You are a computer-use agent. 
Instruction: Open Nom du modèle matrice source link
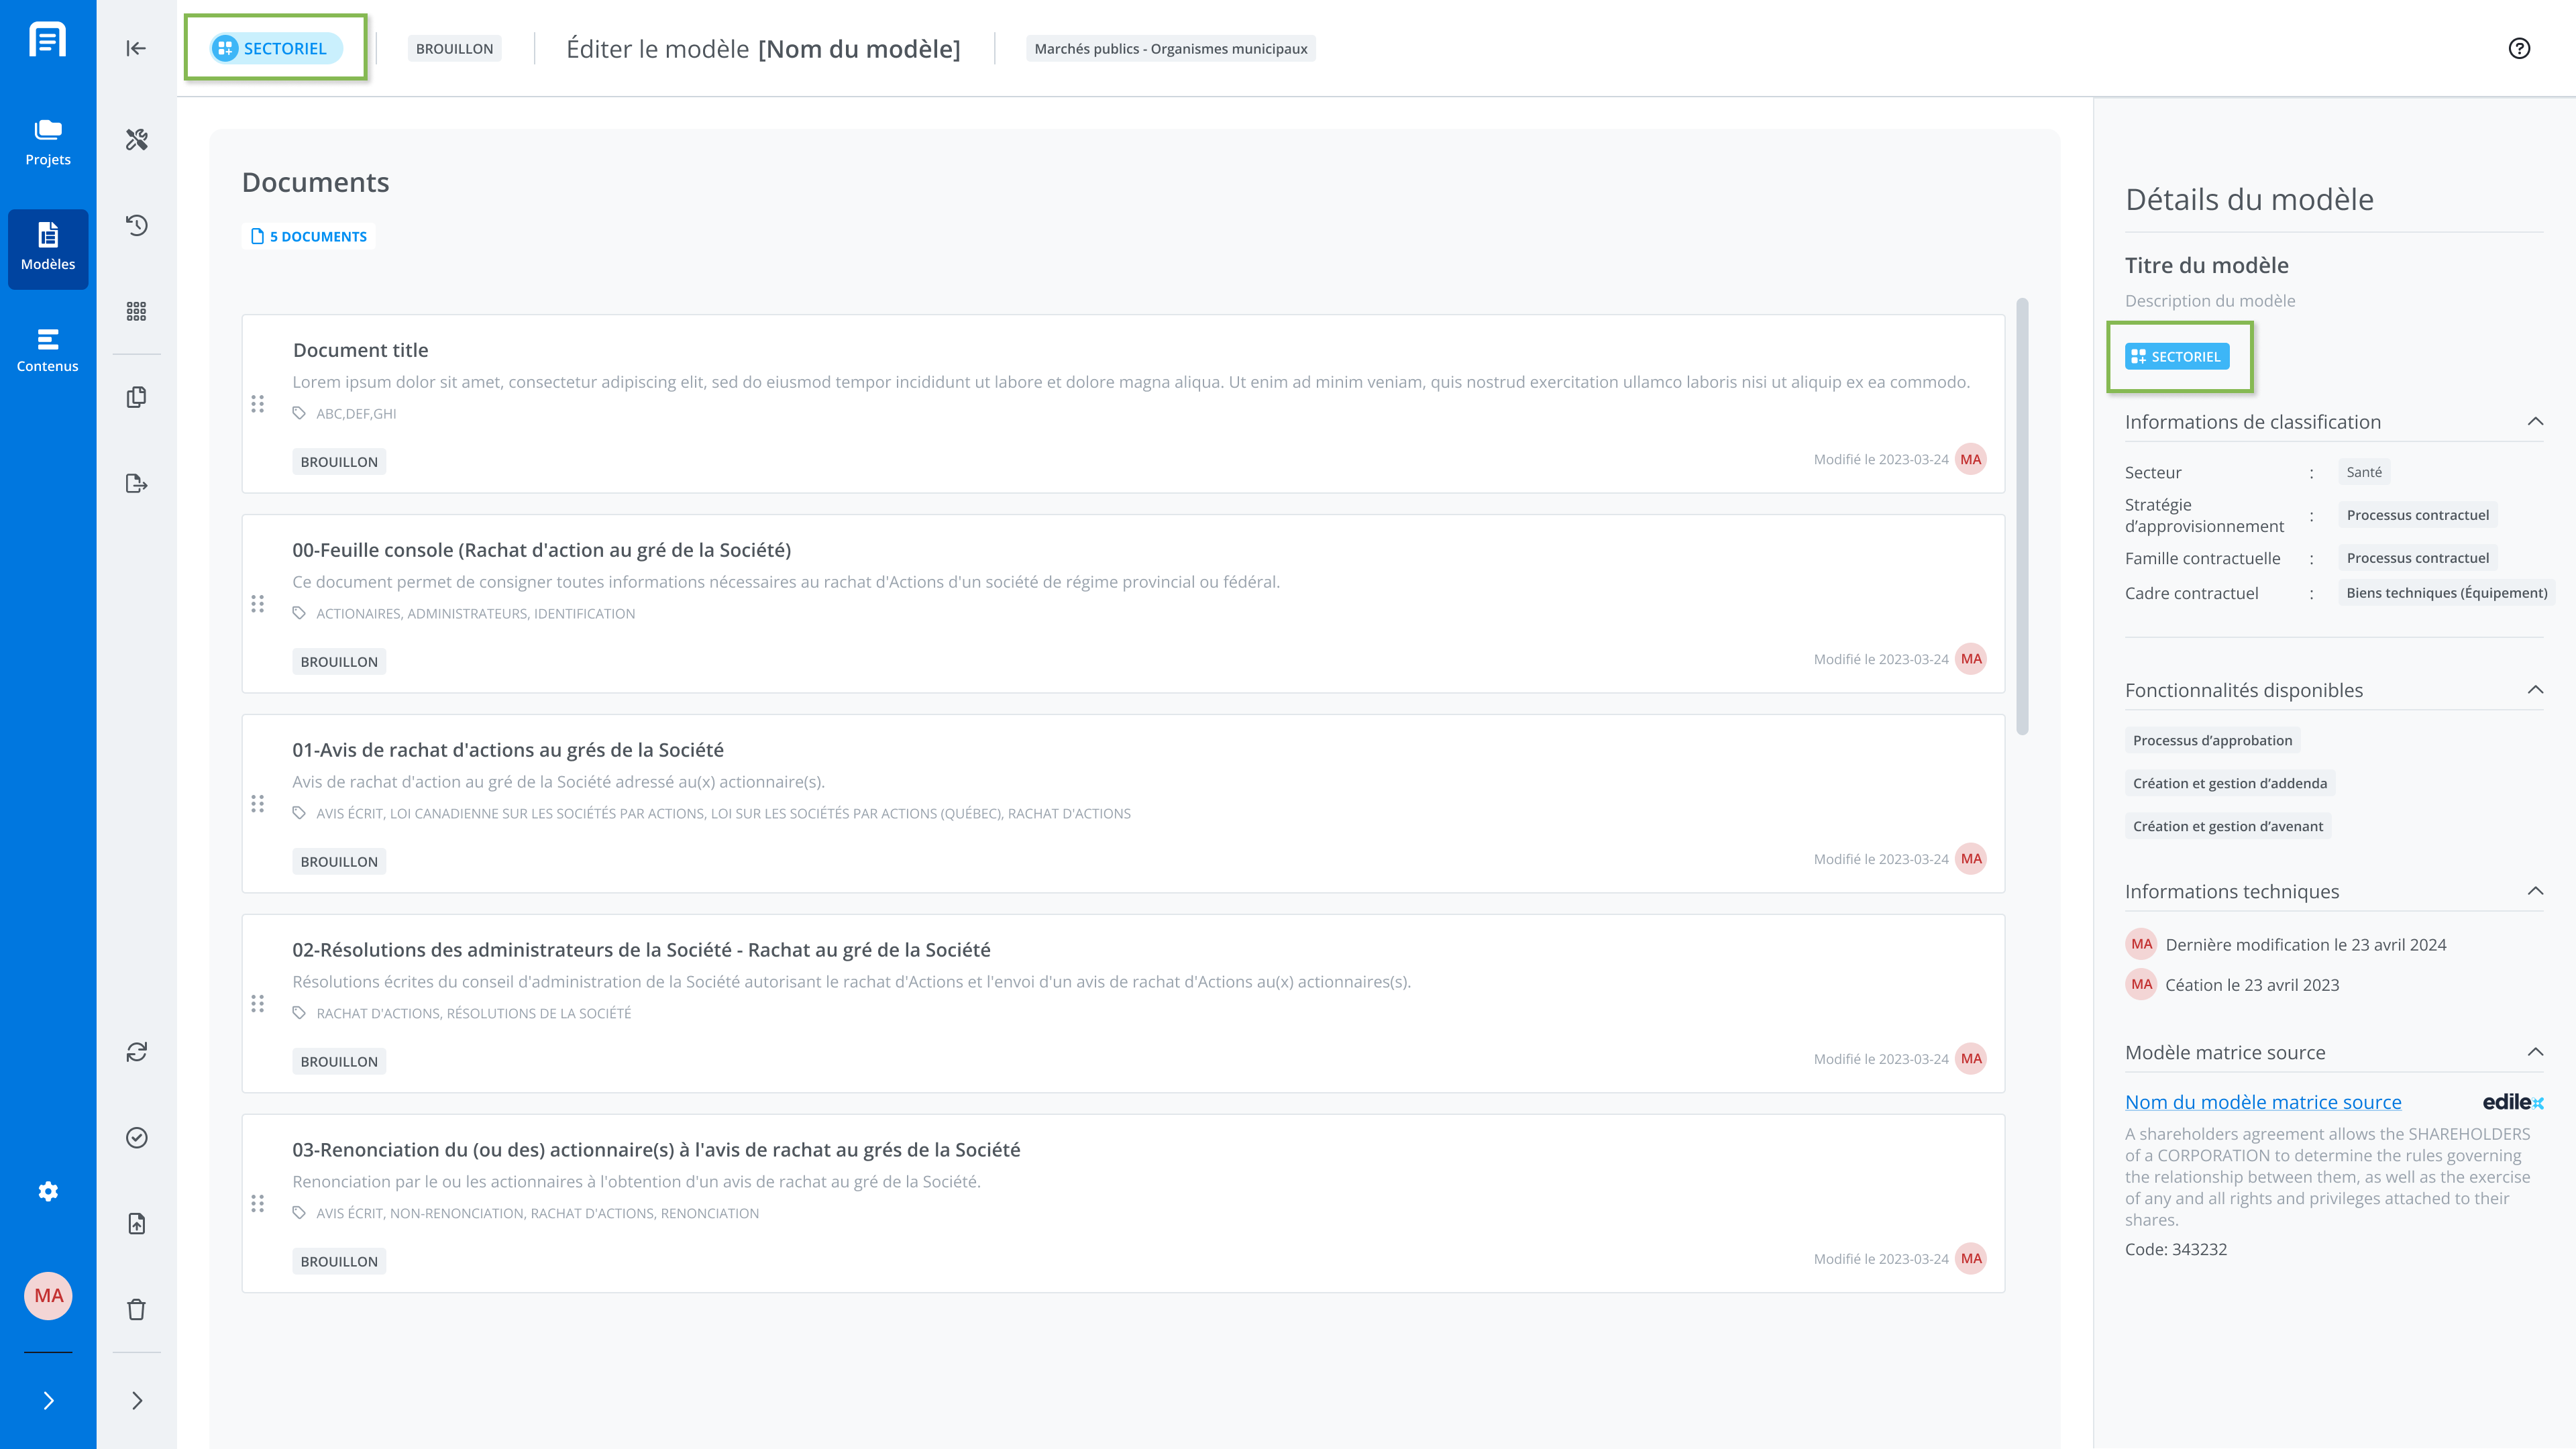(2263, 1102)
